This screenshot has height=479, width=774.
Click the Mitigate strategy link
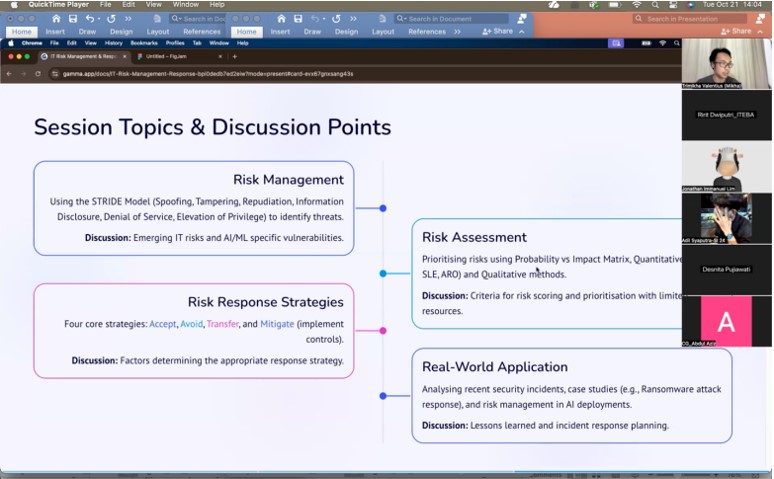277,324
